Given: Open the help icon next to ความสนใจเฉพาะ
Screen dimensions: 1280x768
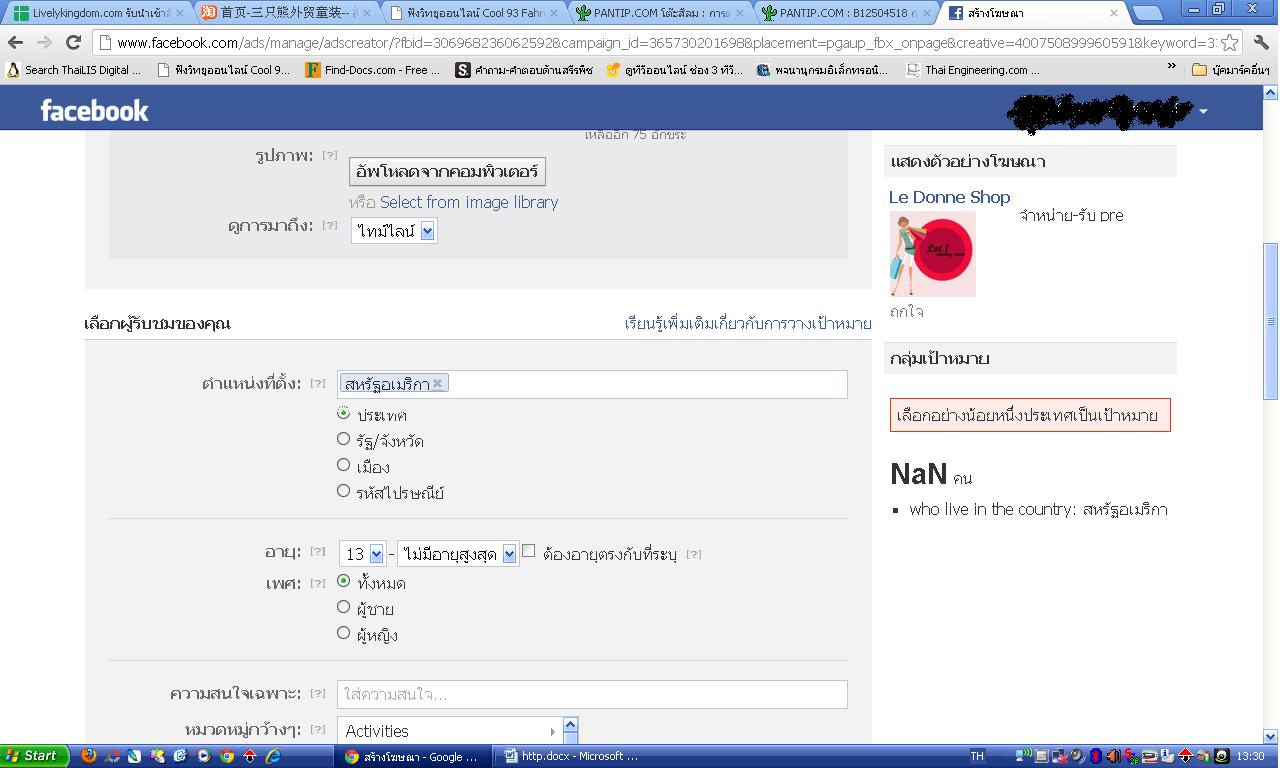Looking at the screenshot, I should pos(317,693).
